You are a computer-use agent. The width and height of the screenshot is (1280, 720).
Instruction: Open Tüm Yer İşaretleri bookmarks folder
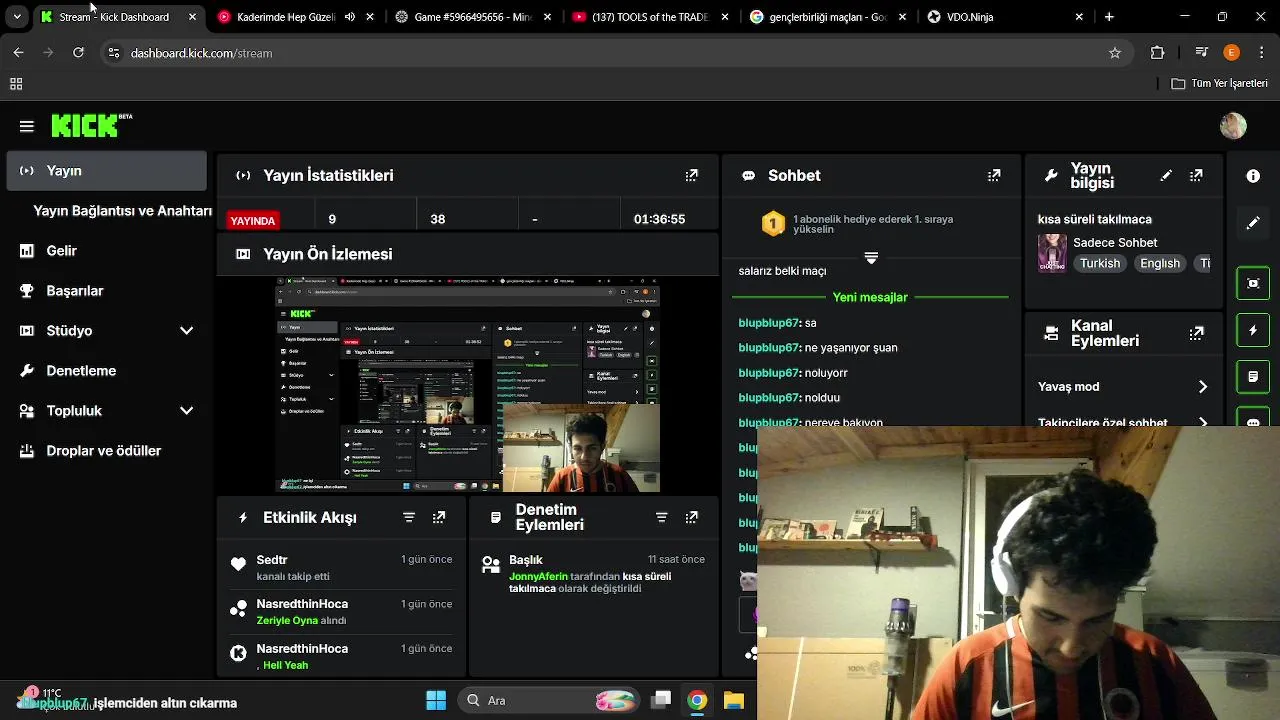coord(1220,84)
